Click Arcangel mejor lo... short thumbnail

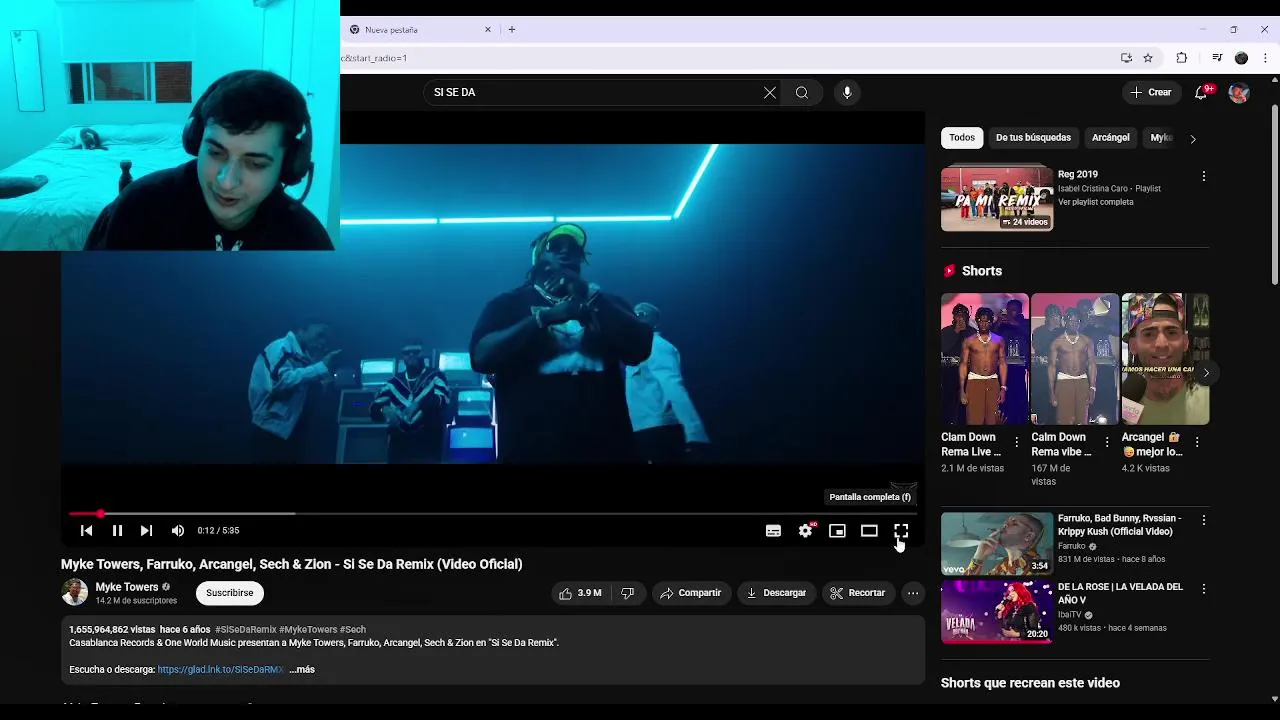click(x=1165, y=359)
